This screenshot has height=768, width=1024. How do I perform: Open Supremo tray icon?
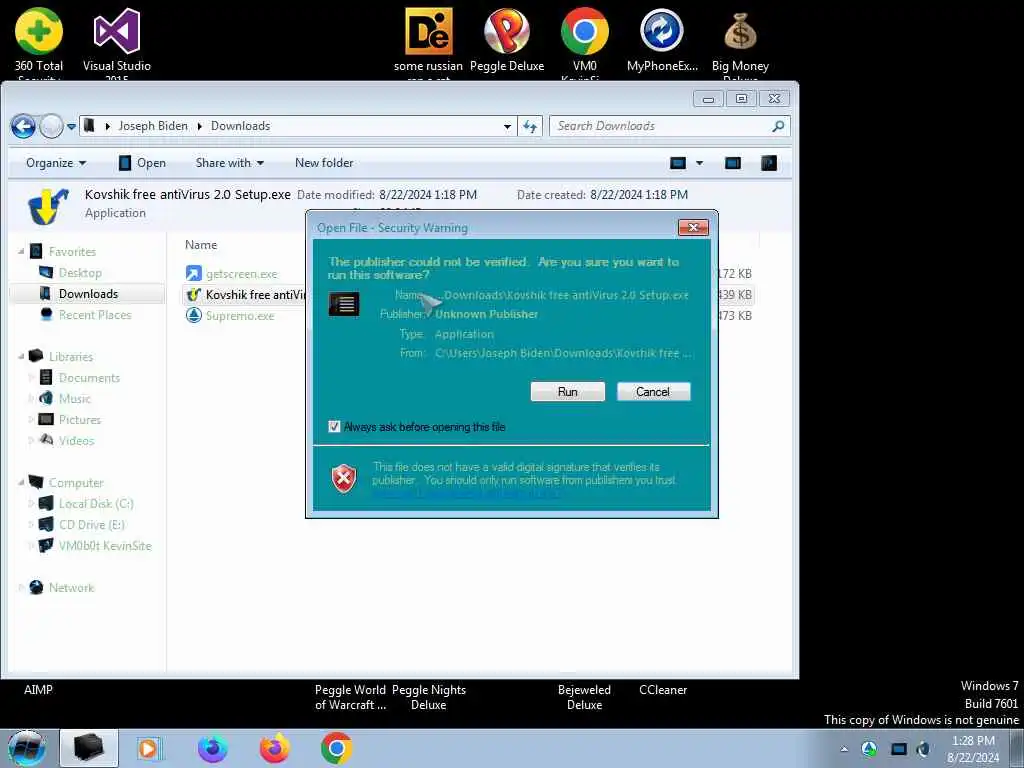(x=869, y=749)
